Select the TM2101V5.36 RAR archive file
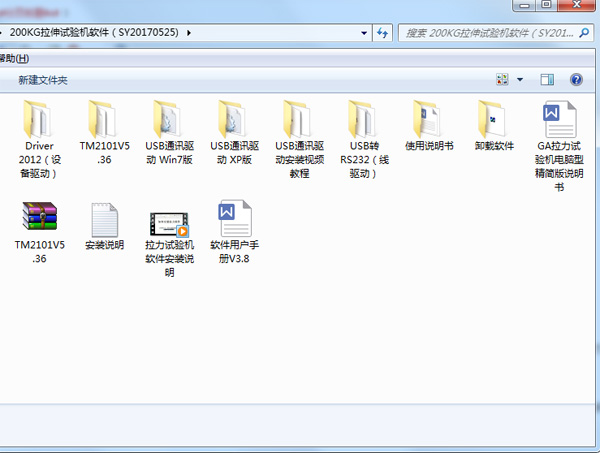The height and width of the screenshot is (453, 600). pyautogui.click(x=40, y=219)
